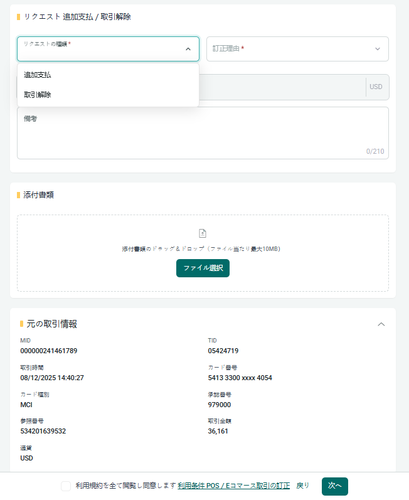Close the リクエストの種類 dropdown using its up-arrow

188,49
